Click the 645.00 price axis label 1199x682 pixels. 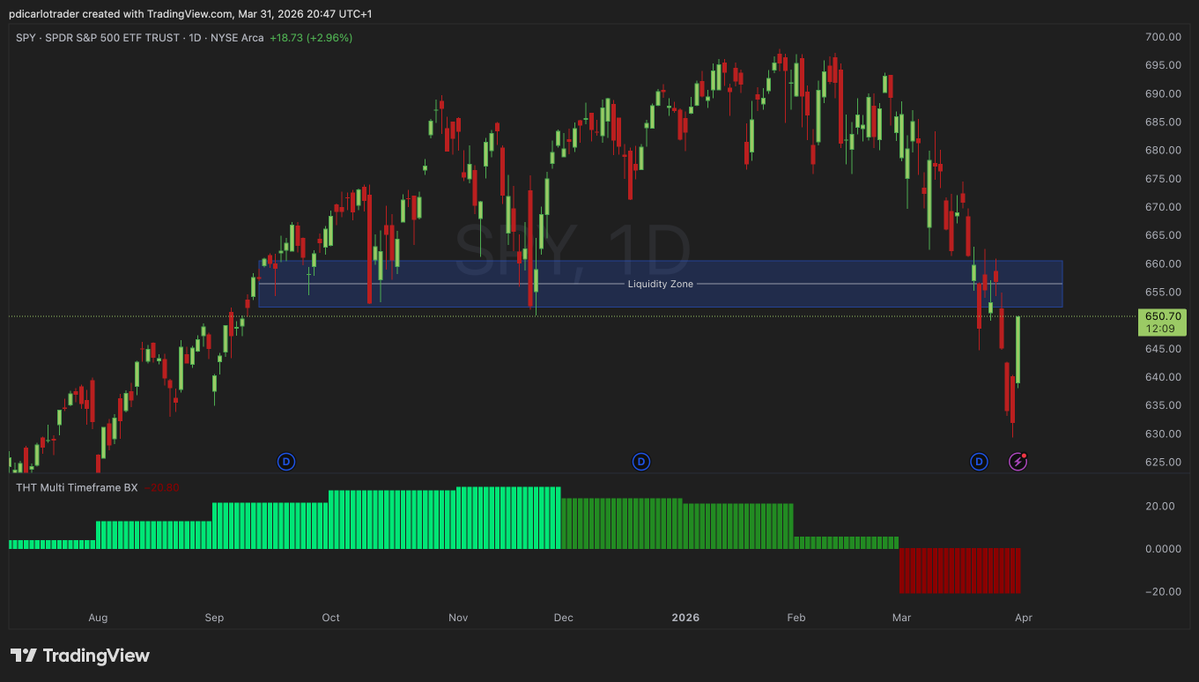(1162, 349)
